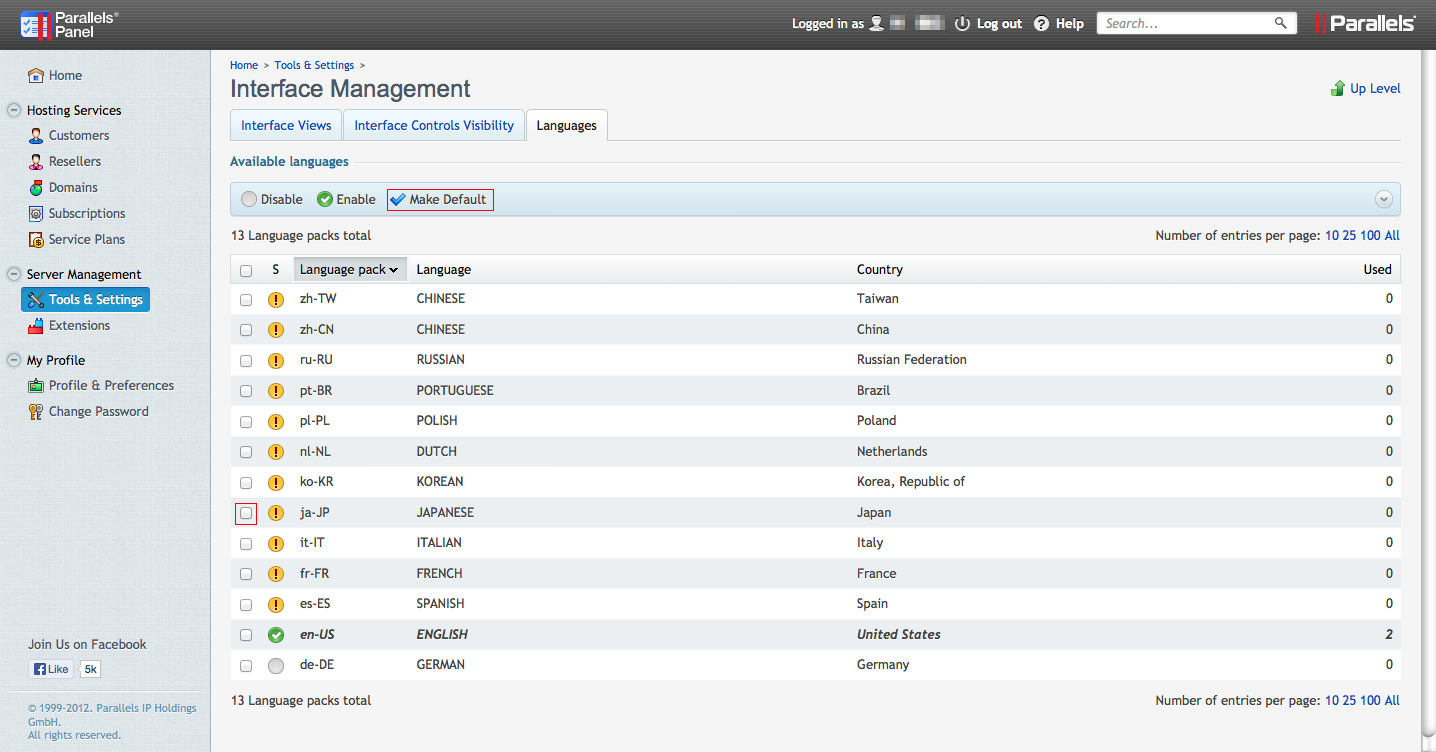Expand the toolbar options arrow at right
1436x752 pixels.
(x=1383, y=199)
